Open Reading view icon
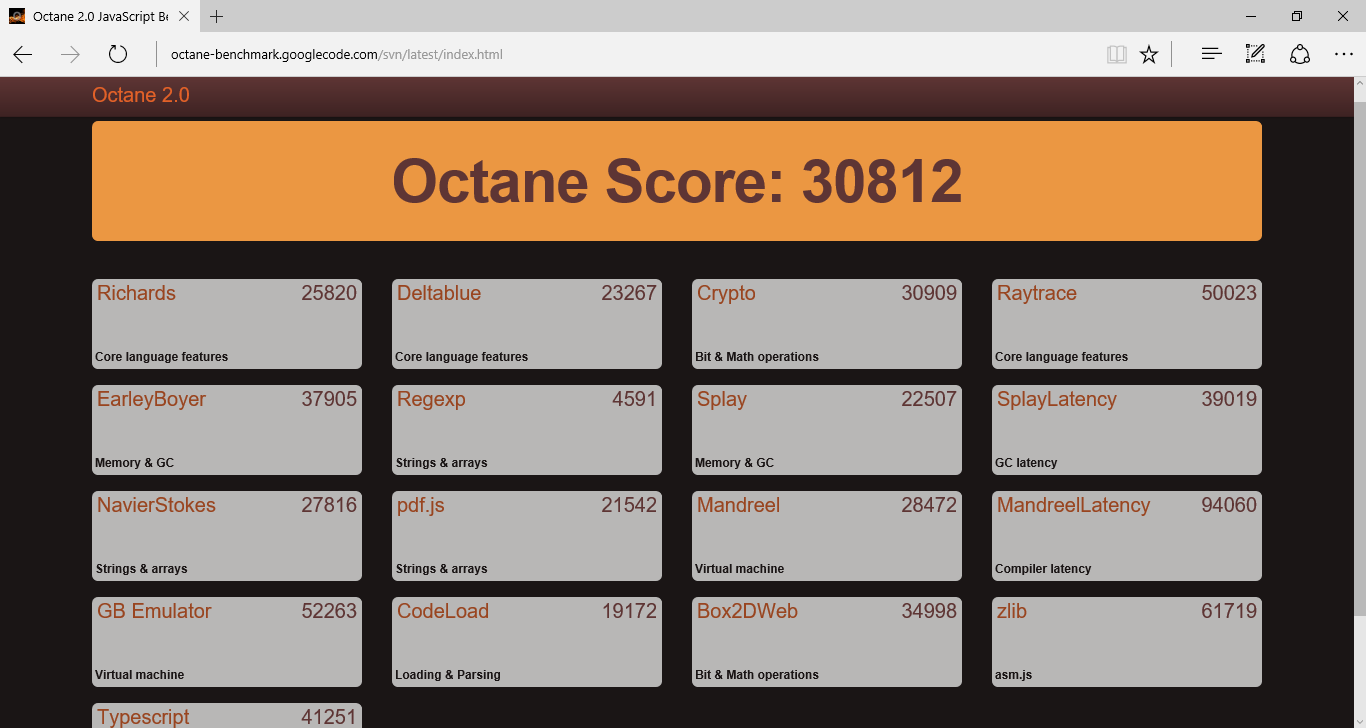1366x728 pixels. tap(1116, 54)
